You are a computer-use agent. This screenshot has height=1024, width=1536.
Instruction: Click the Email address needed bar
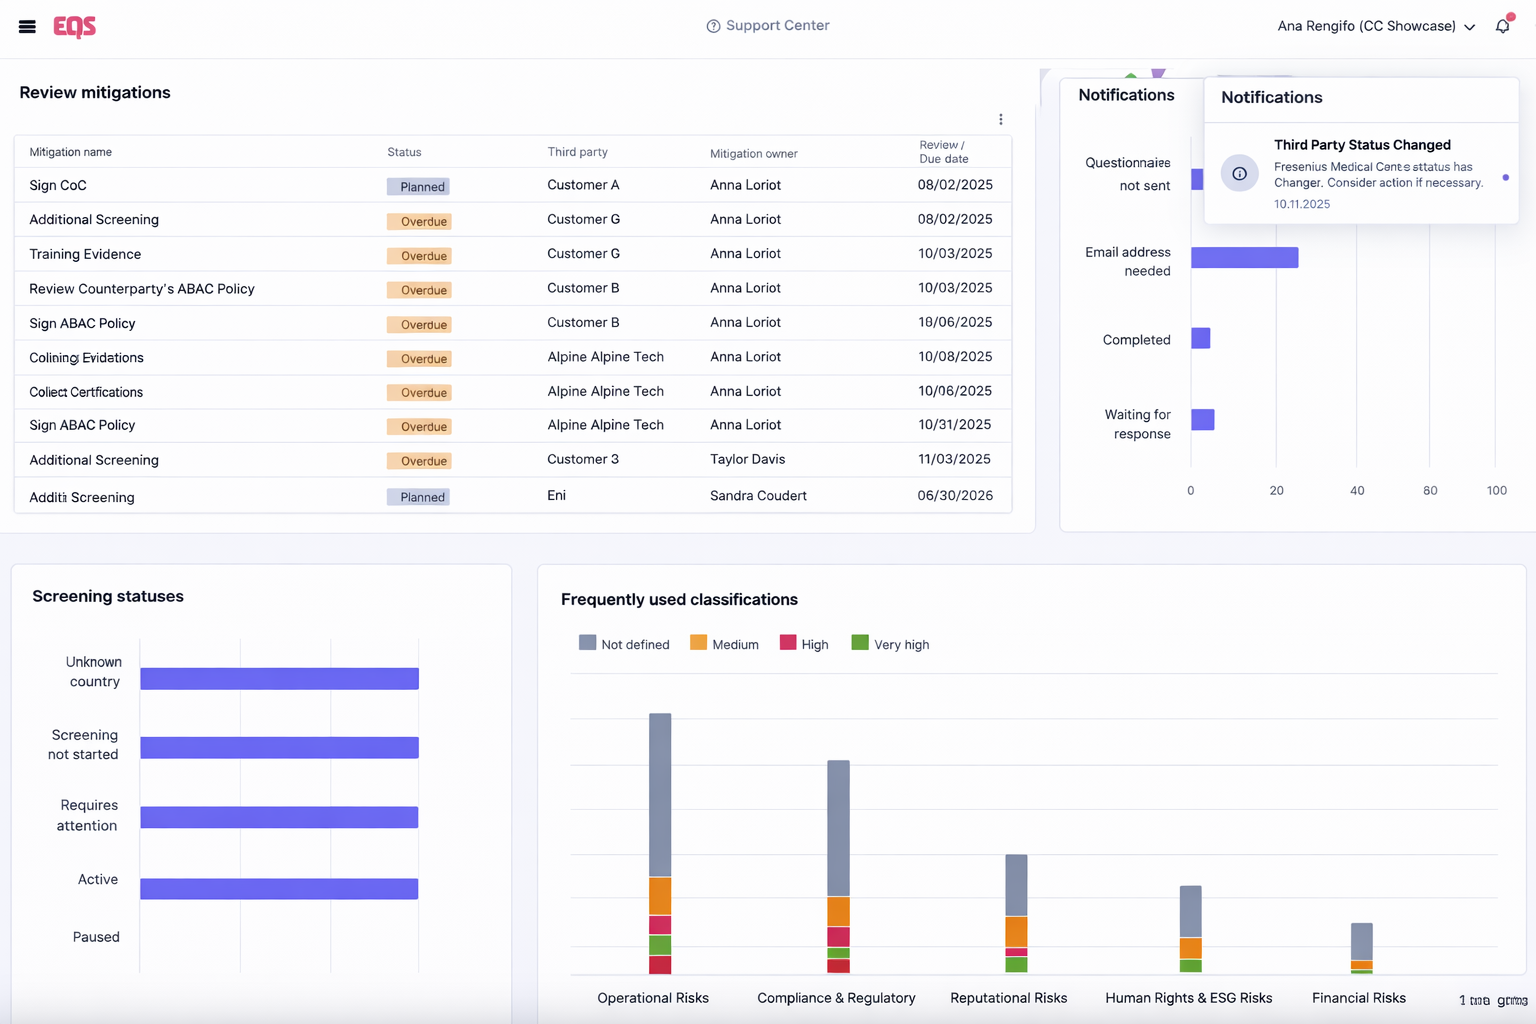click(1244, 258)
